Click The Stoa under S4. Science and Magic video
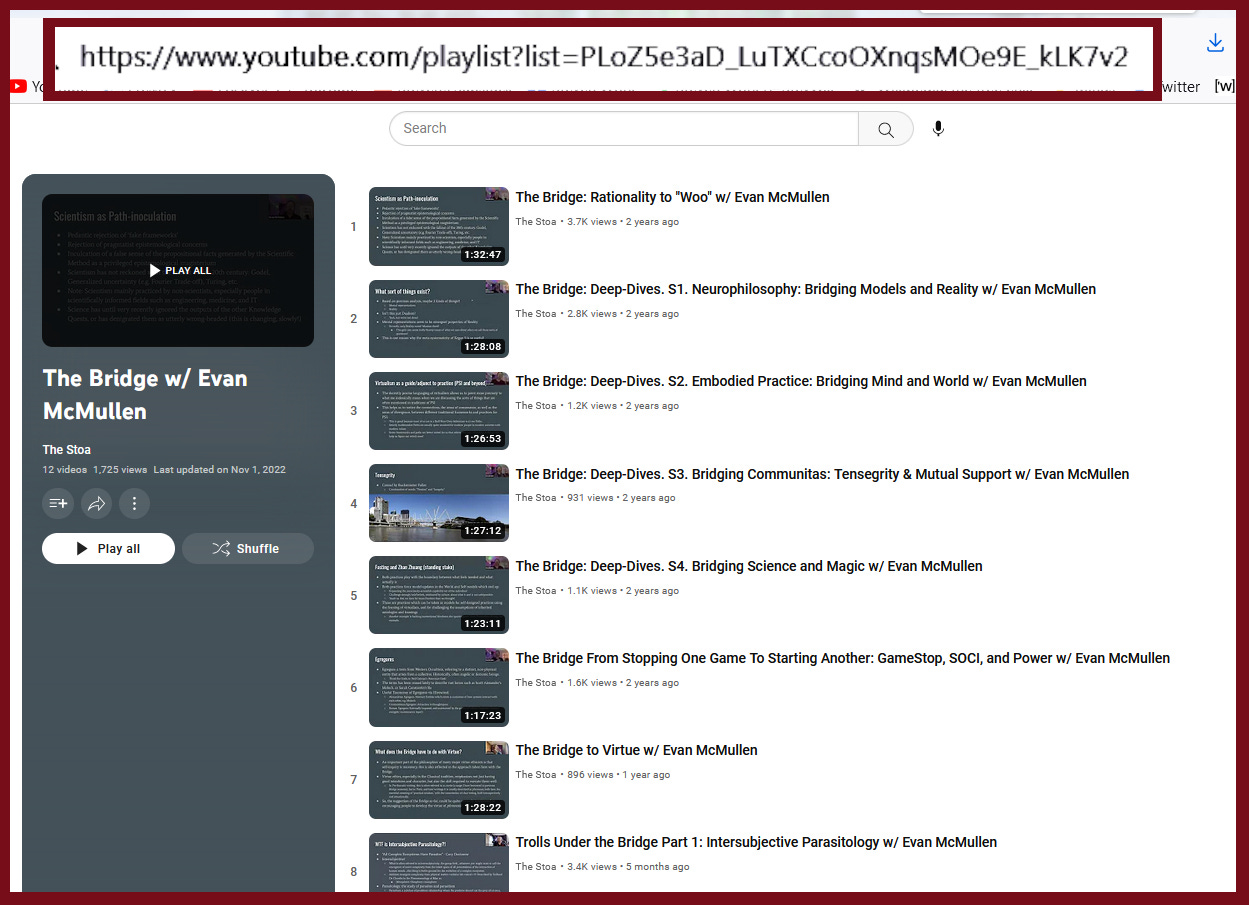This screenshot has height=905, width=1249. (536, 591)
